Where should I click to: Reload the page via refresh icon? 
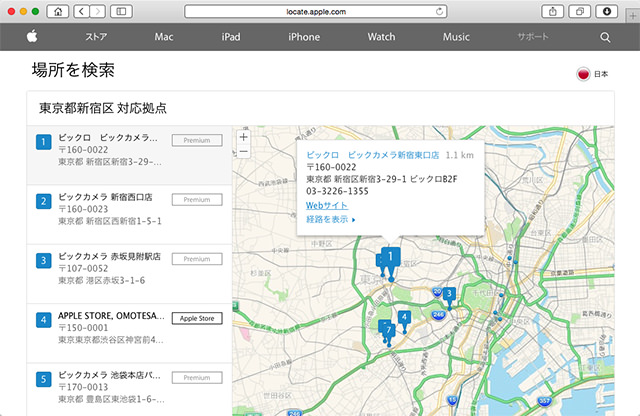pyautogui.click(x=439, y=11)
